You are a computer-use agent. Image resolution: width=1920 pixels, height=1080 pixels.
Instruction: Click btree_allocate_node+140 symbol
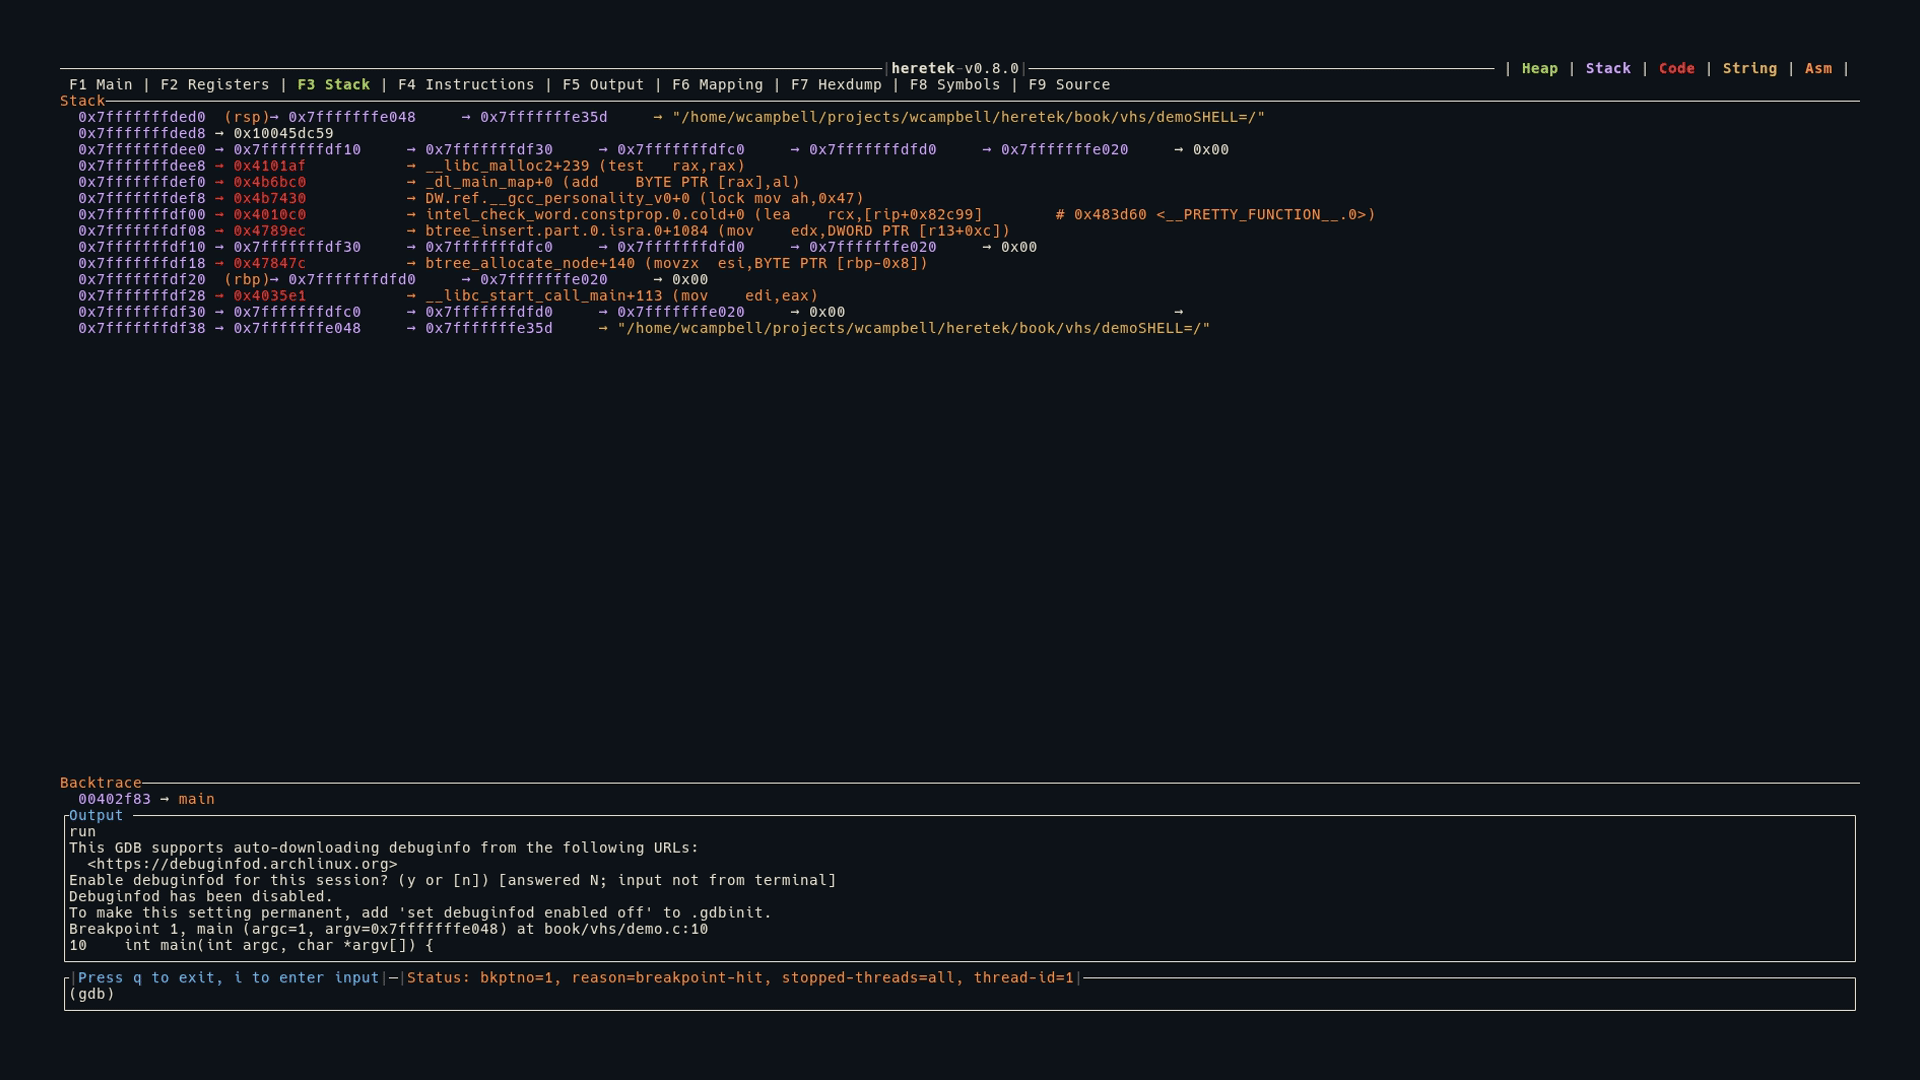click(x=530, y=264)
